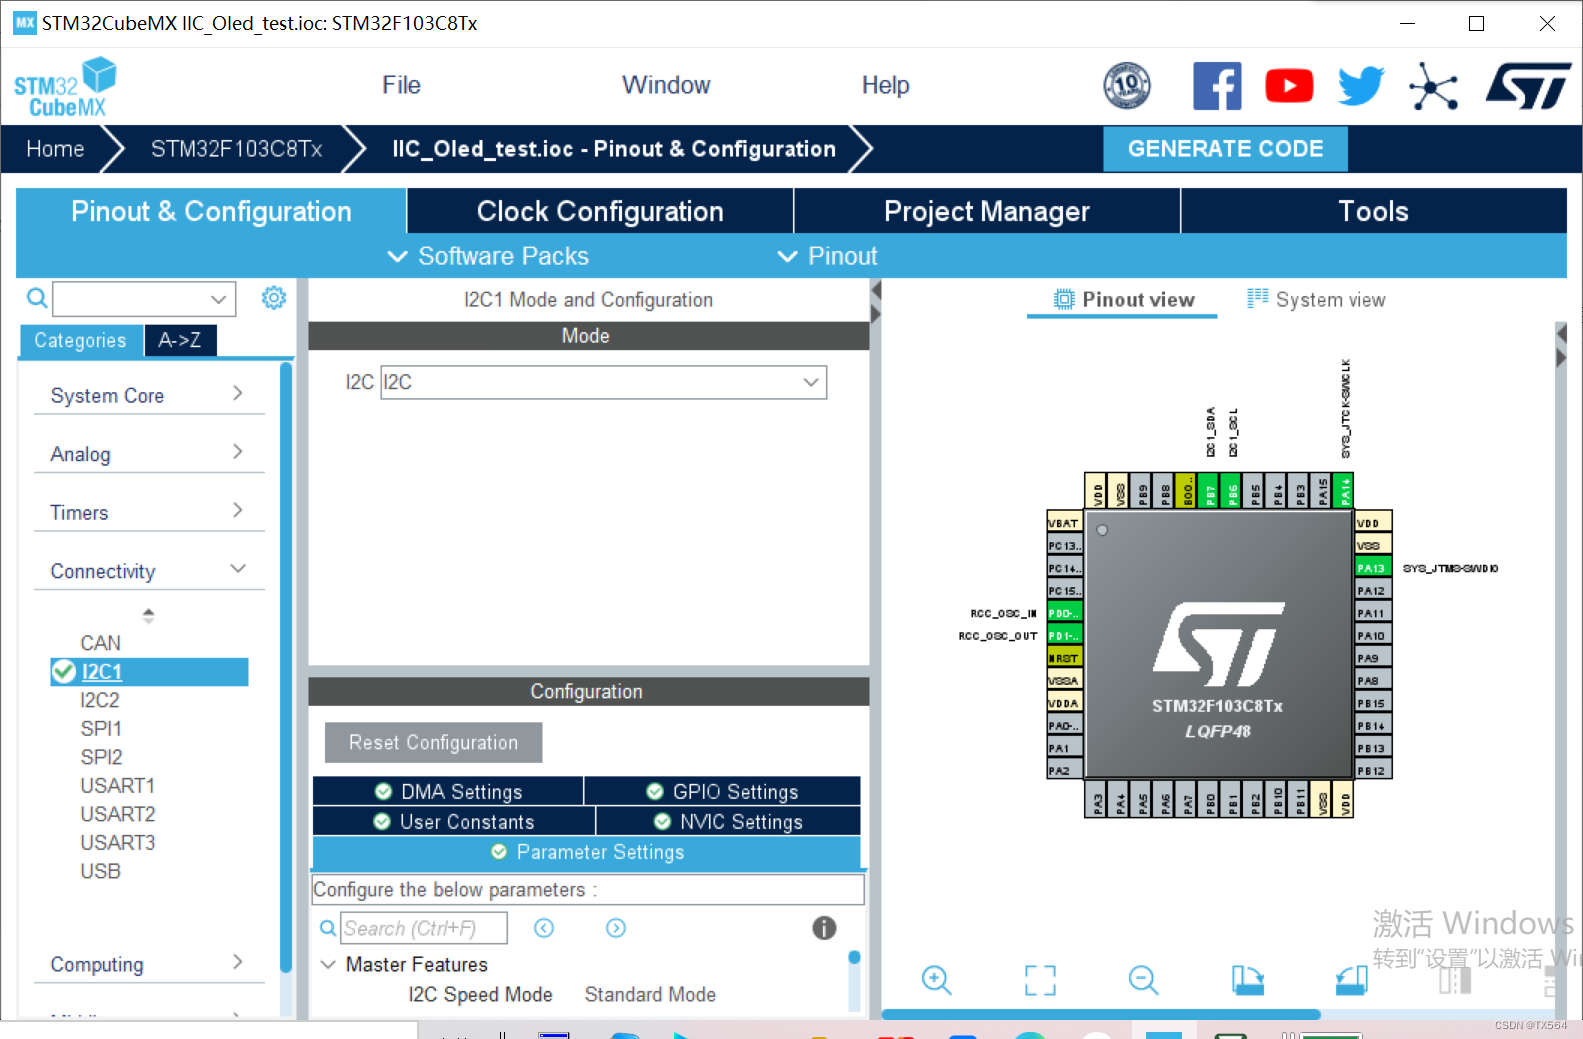The height and width of the screenshot is (1039, 1583).
Task: Select the Pinout view tab
Action: (1123, 300)
